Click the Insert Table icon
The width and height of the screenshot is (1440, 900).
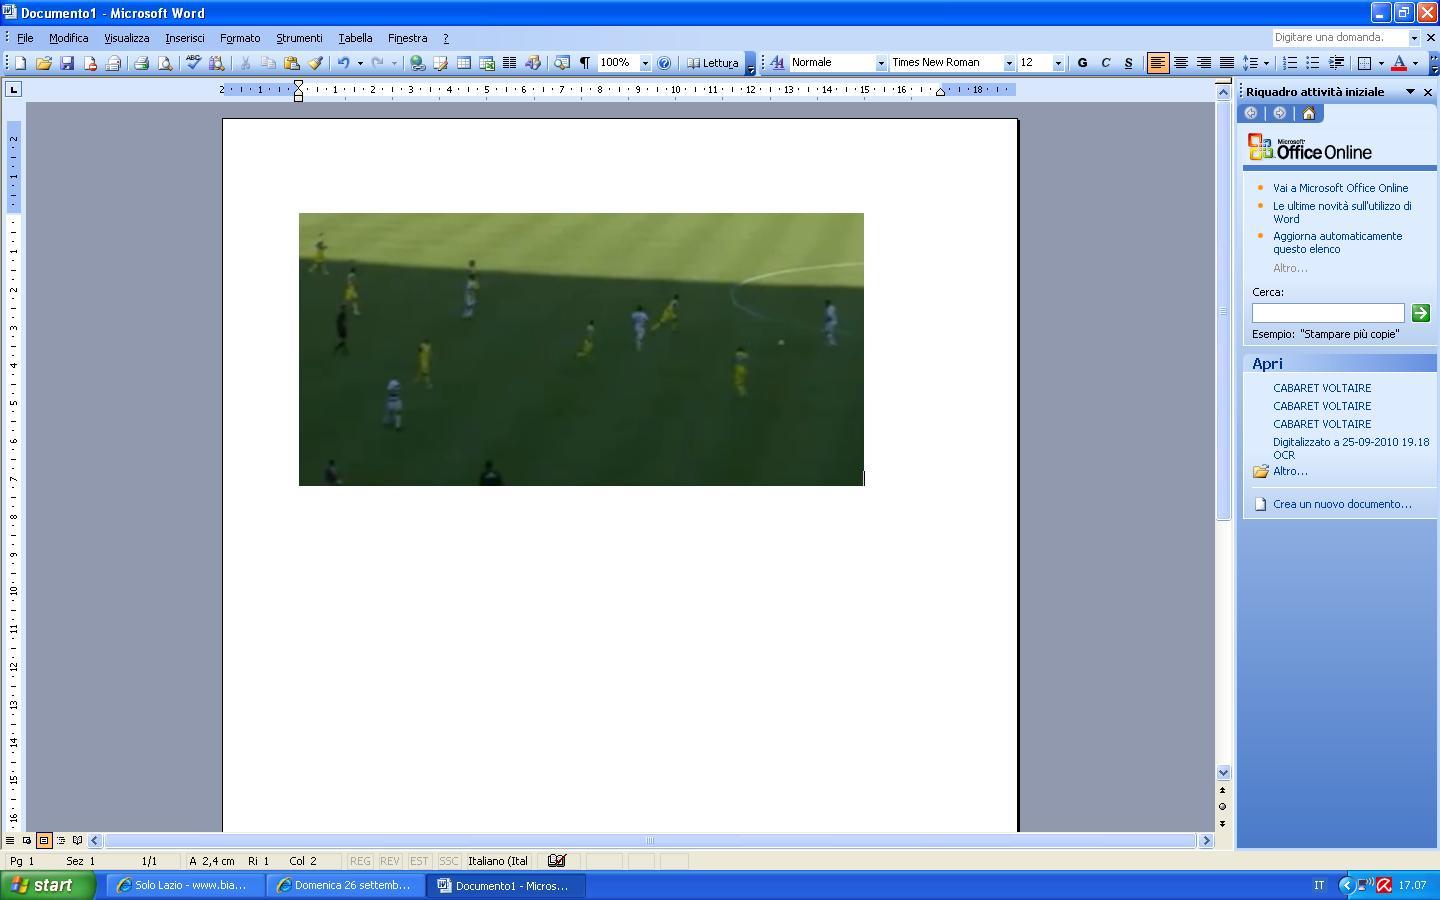point(464,63)
